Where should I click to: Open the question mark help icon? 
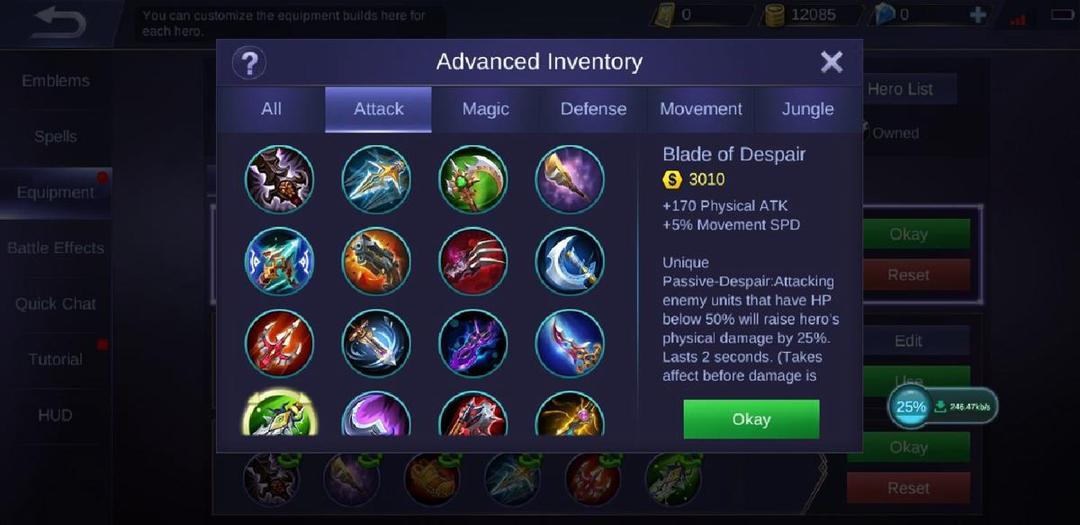249,63
